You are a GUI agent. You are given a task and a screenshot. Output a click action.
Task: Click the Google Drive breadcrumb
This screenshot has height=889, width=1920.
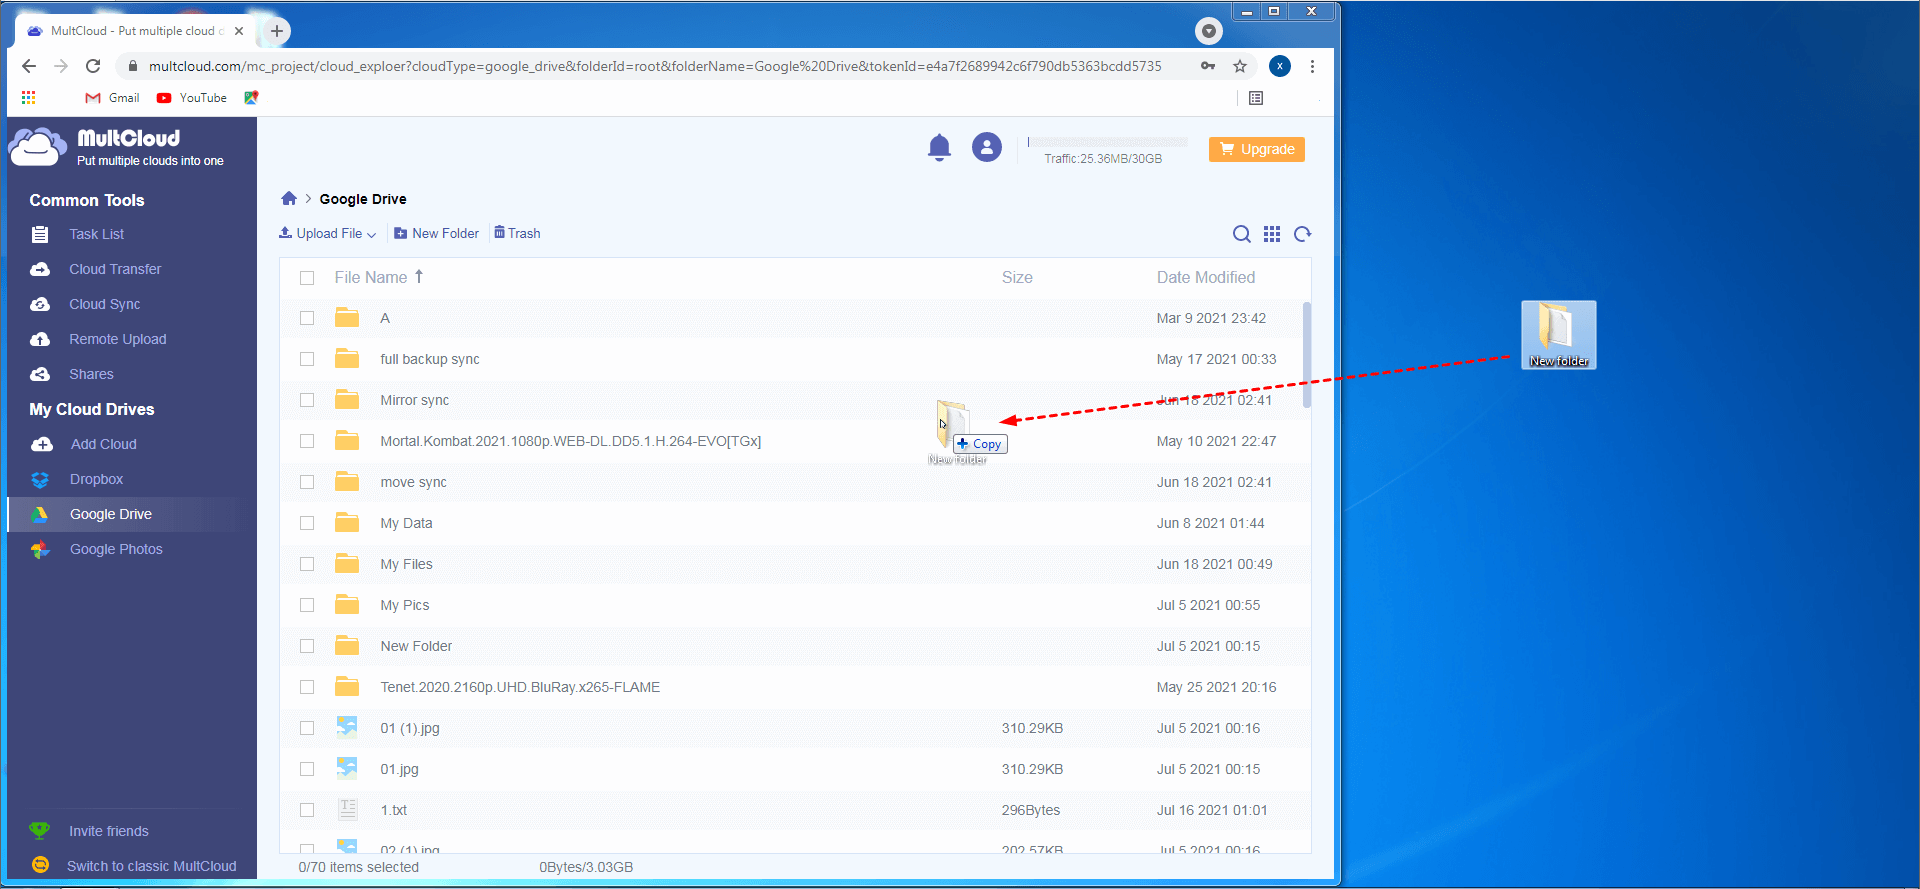[363, 200]
